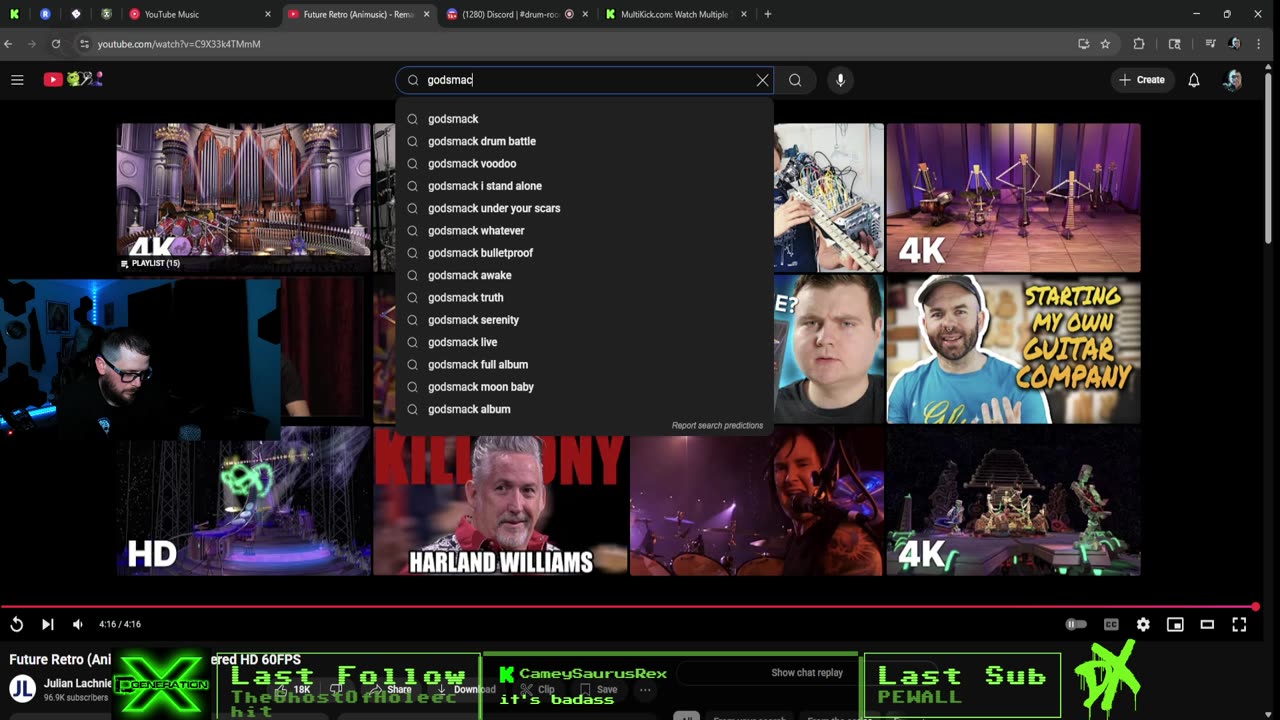Replay the video with the replay button

point(17,624)
